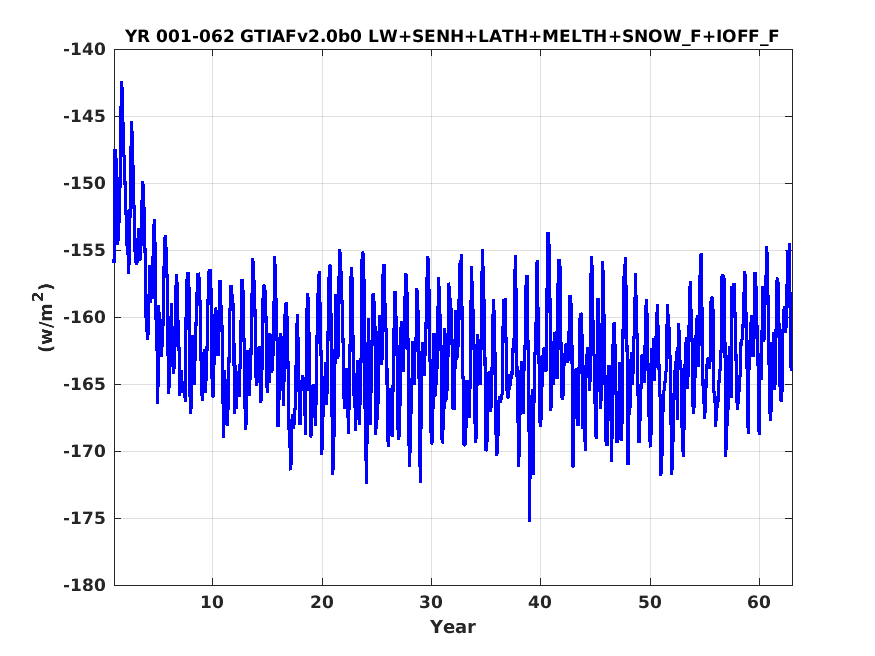Click the y-axis tick label -180
Image resolution: width=875 pixels, height=656 pixels.
[x=84, y=585]
